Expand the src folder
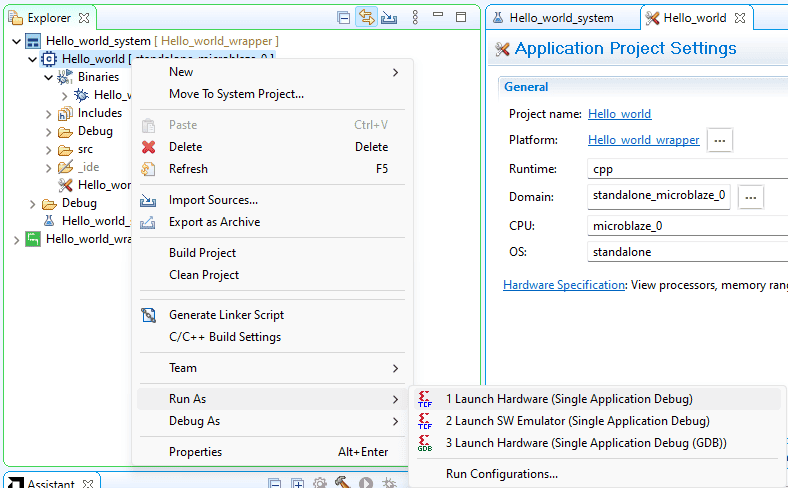The image size is (788, 488). click(48, 149)
